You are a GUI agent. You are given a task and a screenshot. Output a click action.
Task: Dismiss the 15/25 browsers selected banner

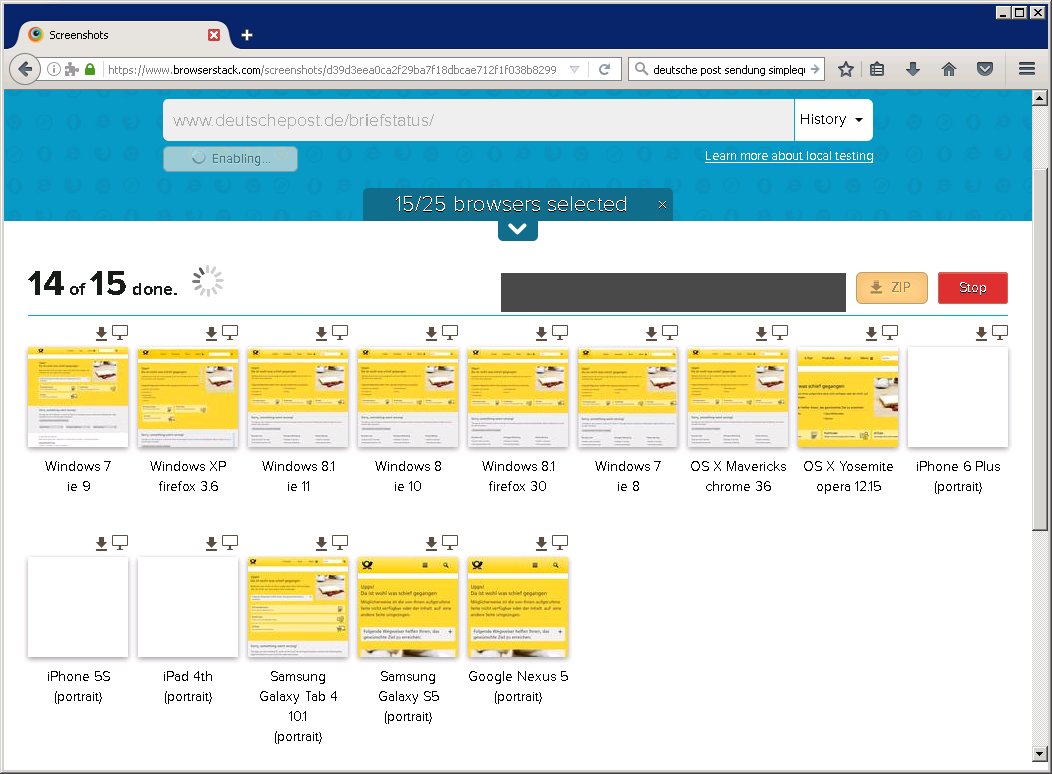pos(661,205)
